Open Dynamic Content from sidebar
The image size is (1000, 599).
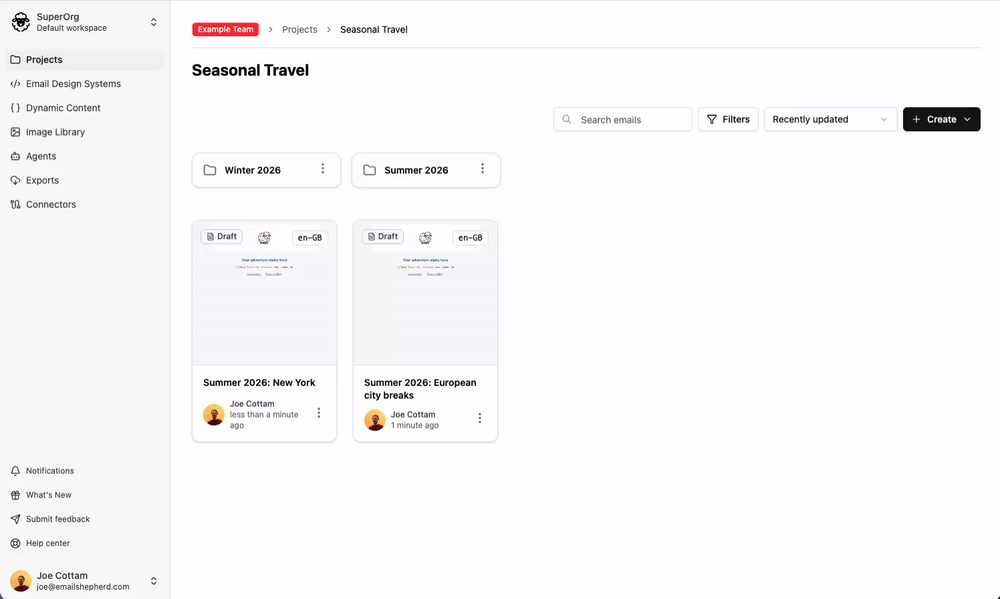pyautogui.click(x=84, y=108)
